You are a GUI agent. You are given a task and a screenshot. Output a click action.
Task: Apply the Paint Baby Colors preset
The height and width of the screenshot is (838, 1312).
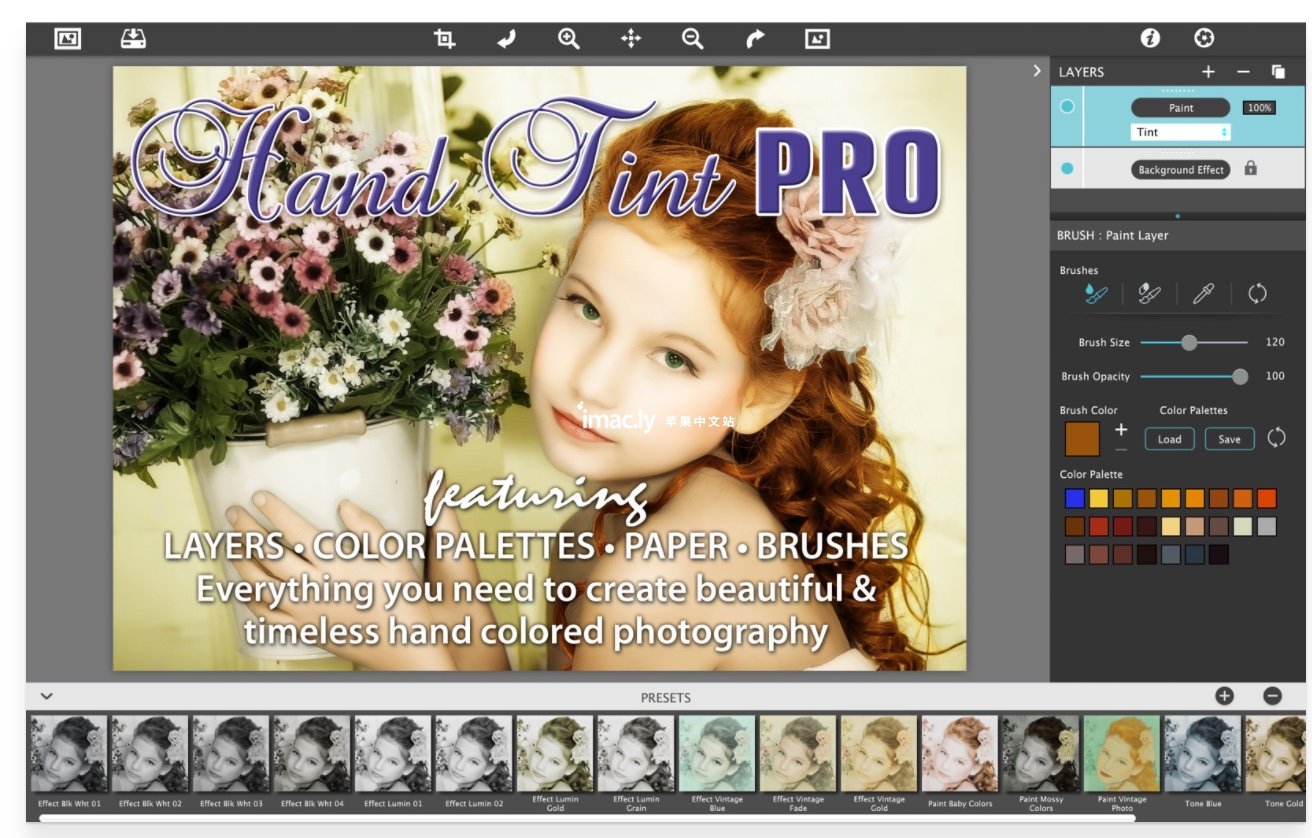click(960, 762)
